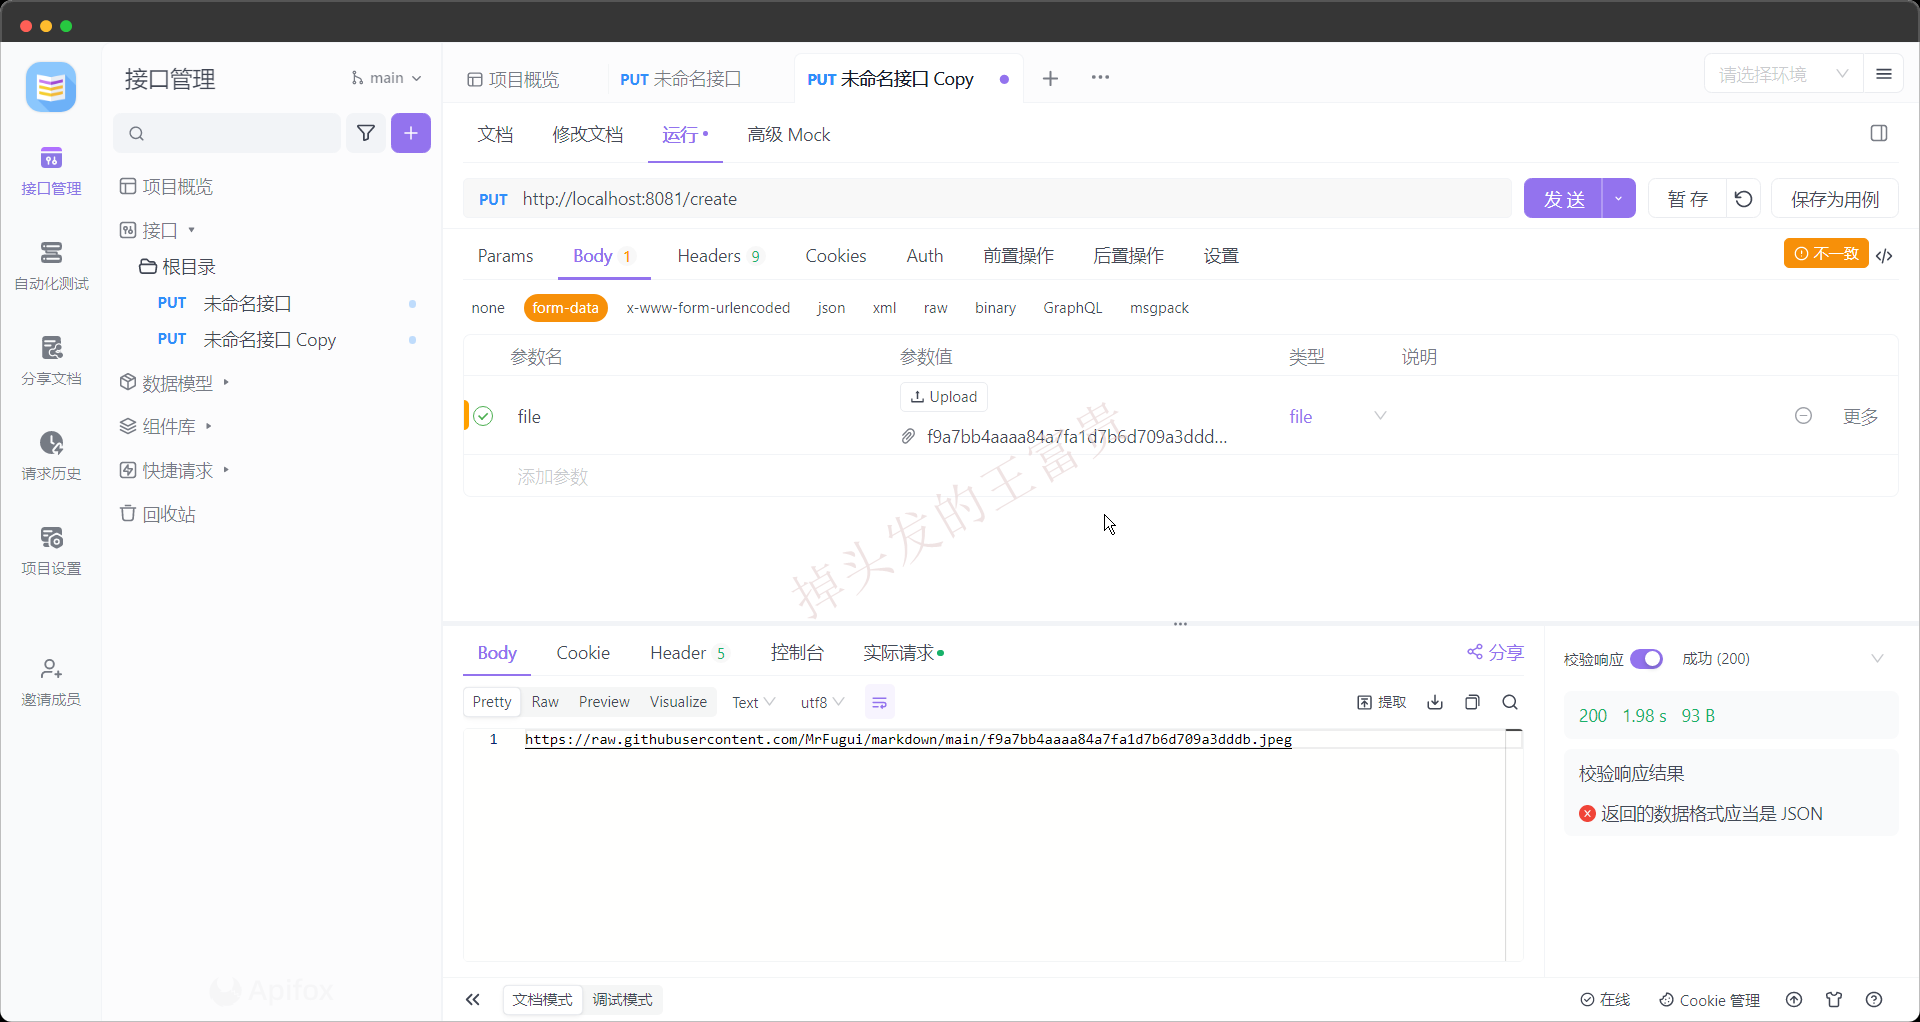Image resolution: width=1920 pixels, height=1022 pixels.
Task: Collapse the sidebar with double chevron
Action: 473,1000
